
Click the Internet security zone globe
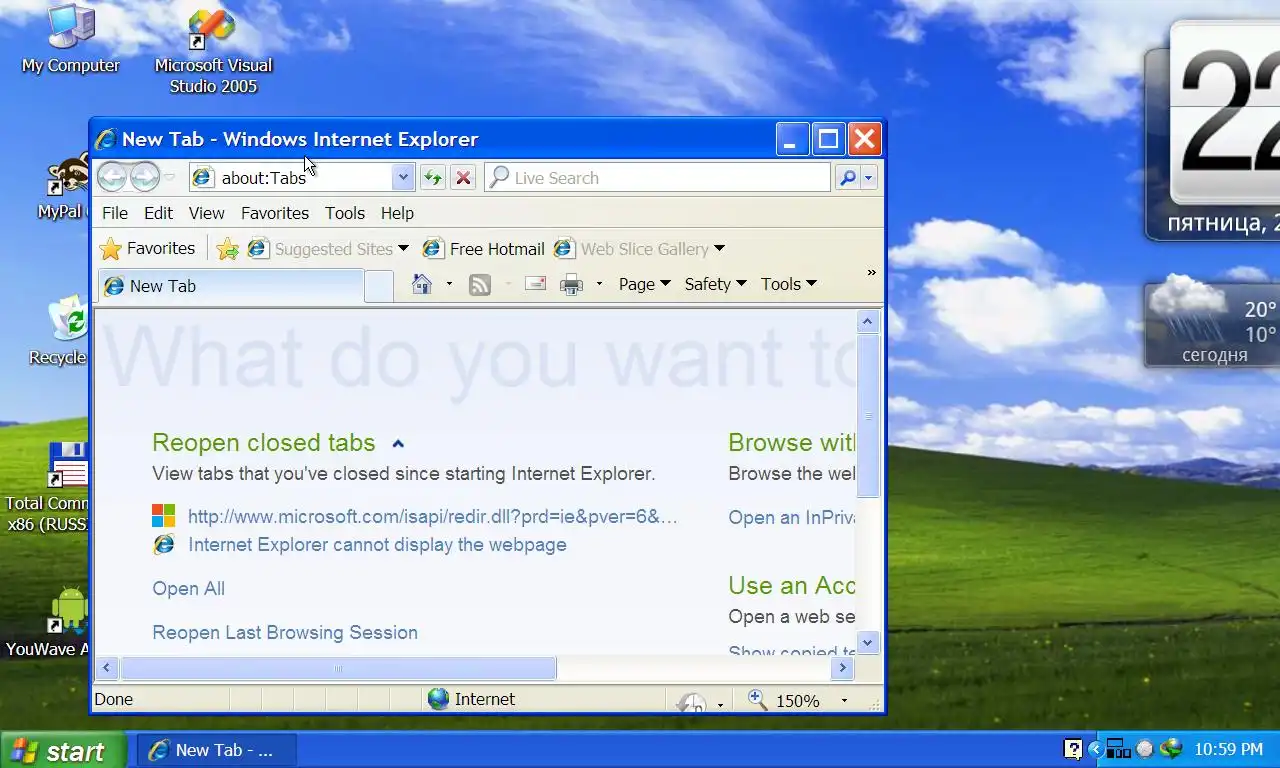coord(438,699)
